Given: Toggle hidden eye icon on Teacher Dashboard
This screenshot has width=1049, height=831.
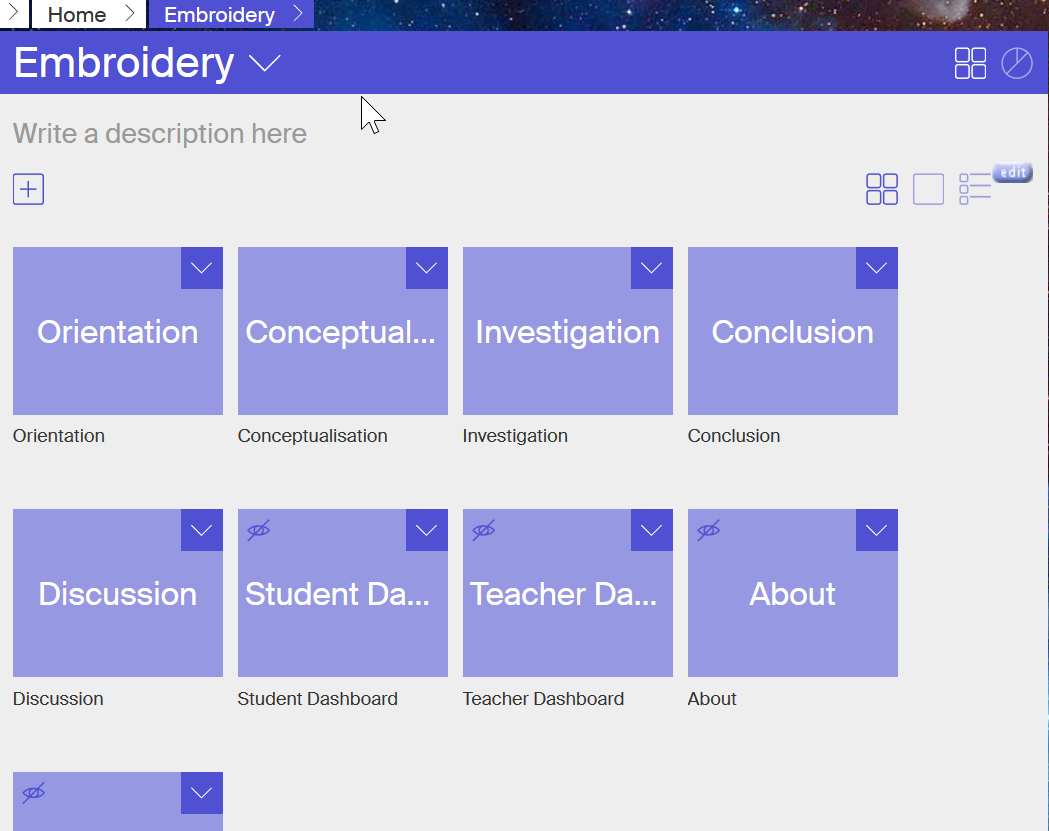Looking at the screenshot, I should [x=484, y=530].
